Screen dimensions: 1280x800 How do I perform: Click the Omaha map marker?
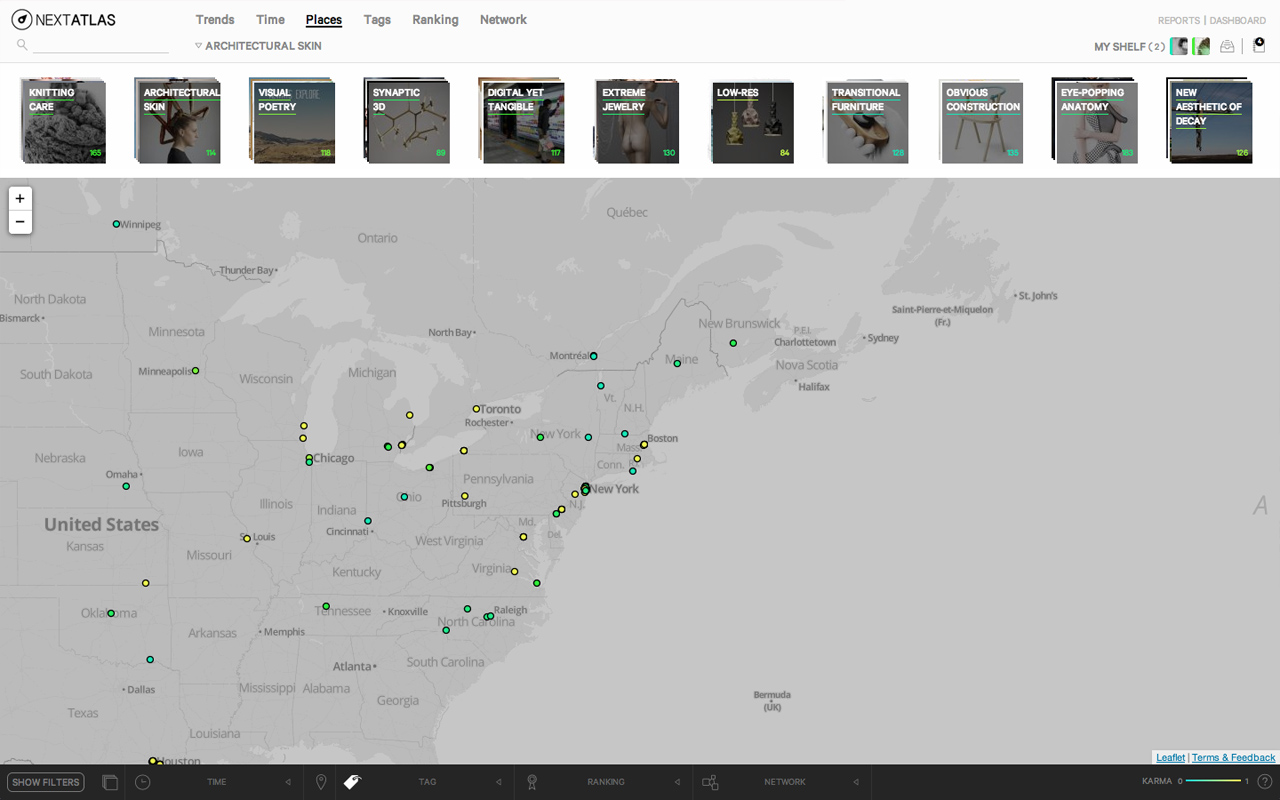click(126, 486)
